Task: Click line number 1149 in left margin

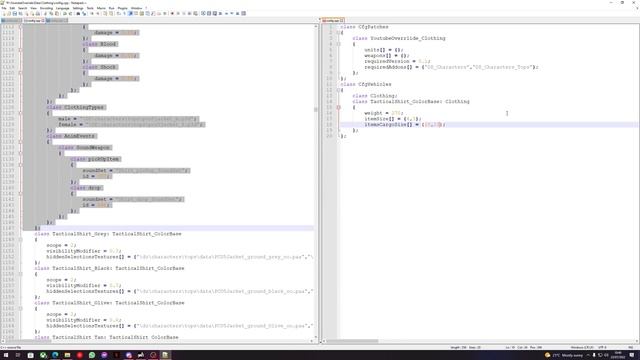Action: tap(8, 240)
